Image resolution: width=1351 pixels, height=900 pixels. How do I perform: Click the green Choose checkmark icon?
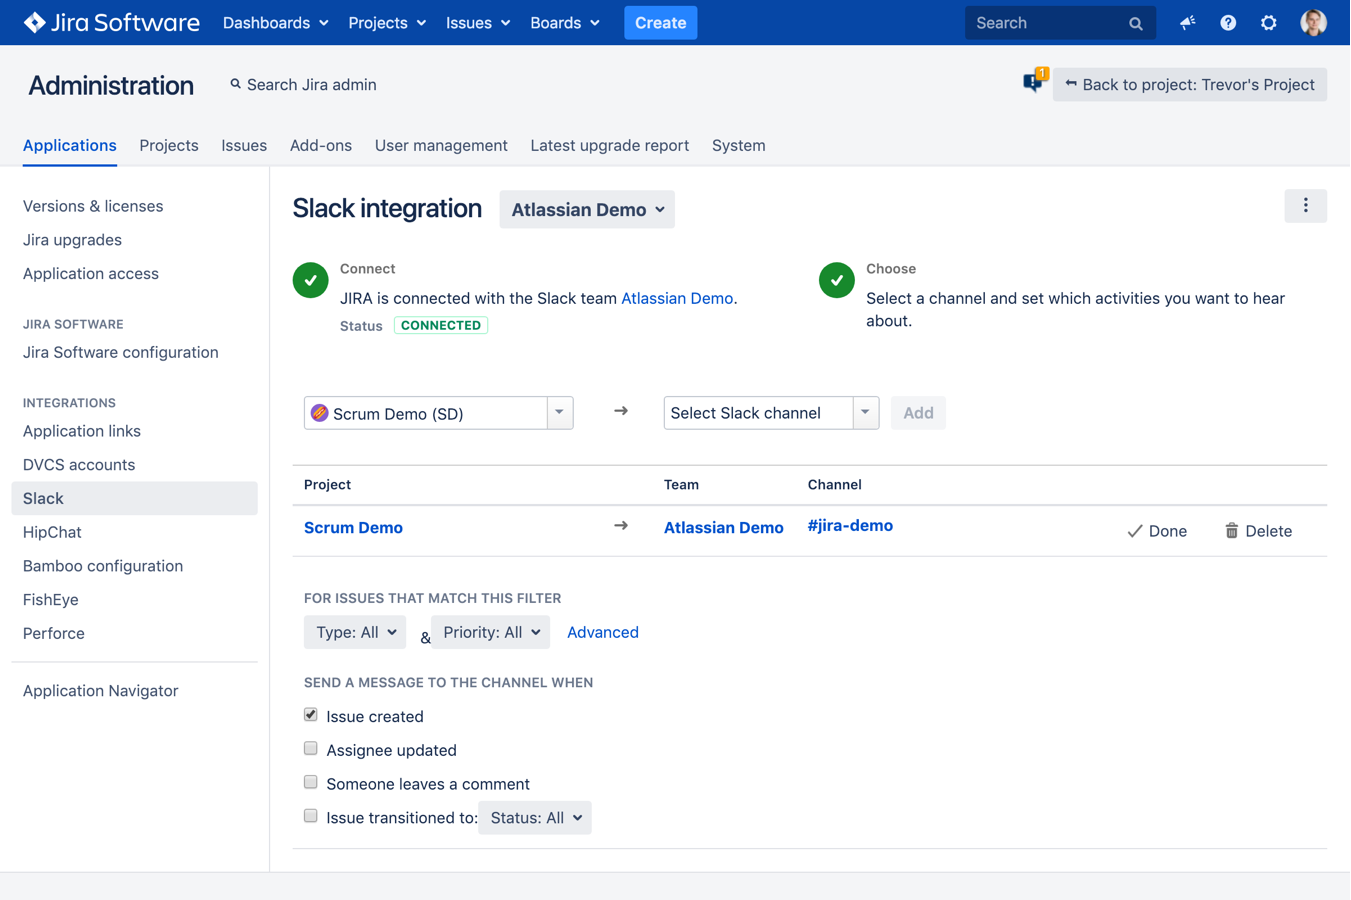pyautogui.click(x=837, y=280)
